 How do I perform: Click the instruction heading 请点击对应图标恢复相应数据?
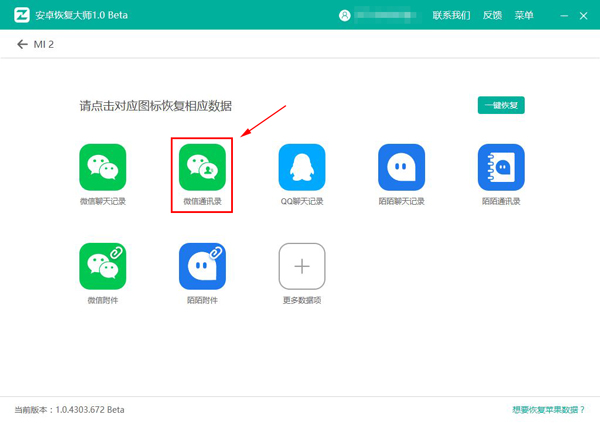coord(155,106)
